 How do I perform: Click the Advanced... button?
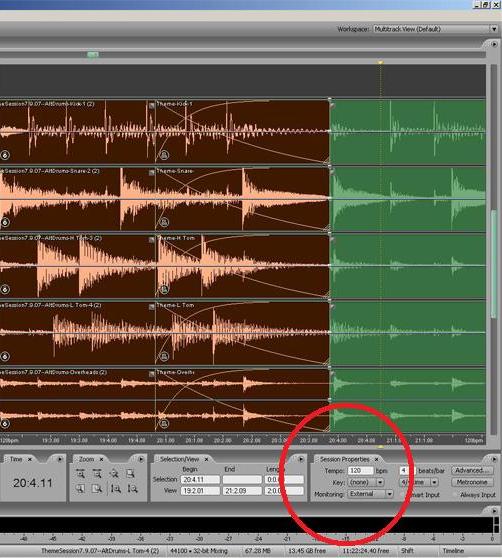[472, 470]
